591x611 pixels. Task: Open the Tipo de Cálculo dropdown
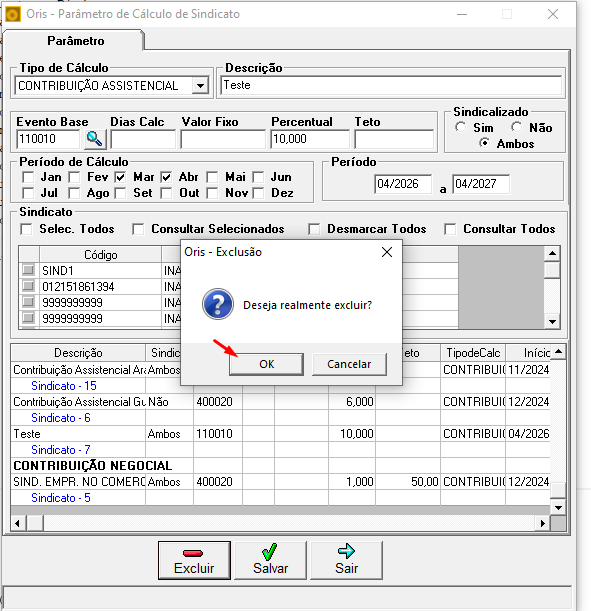click(200, 85)
